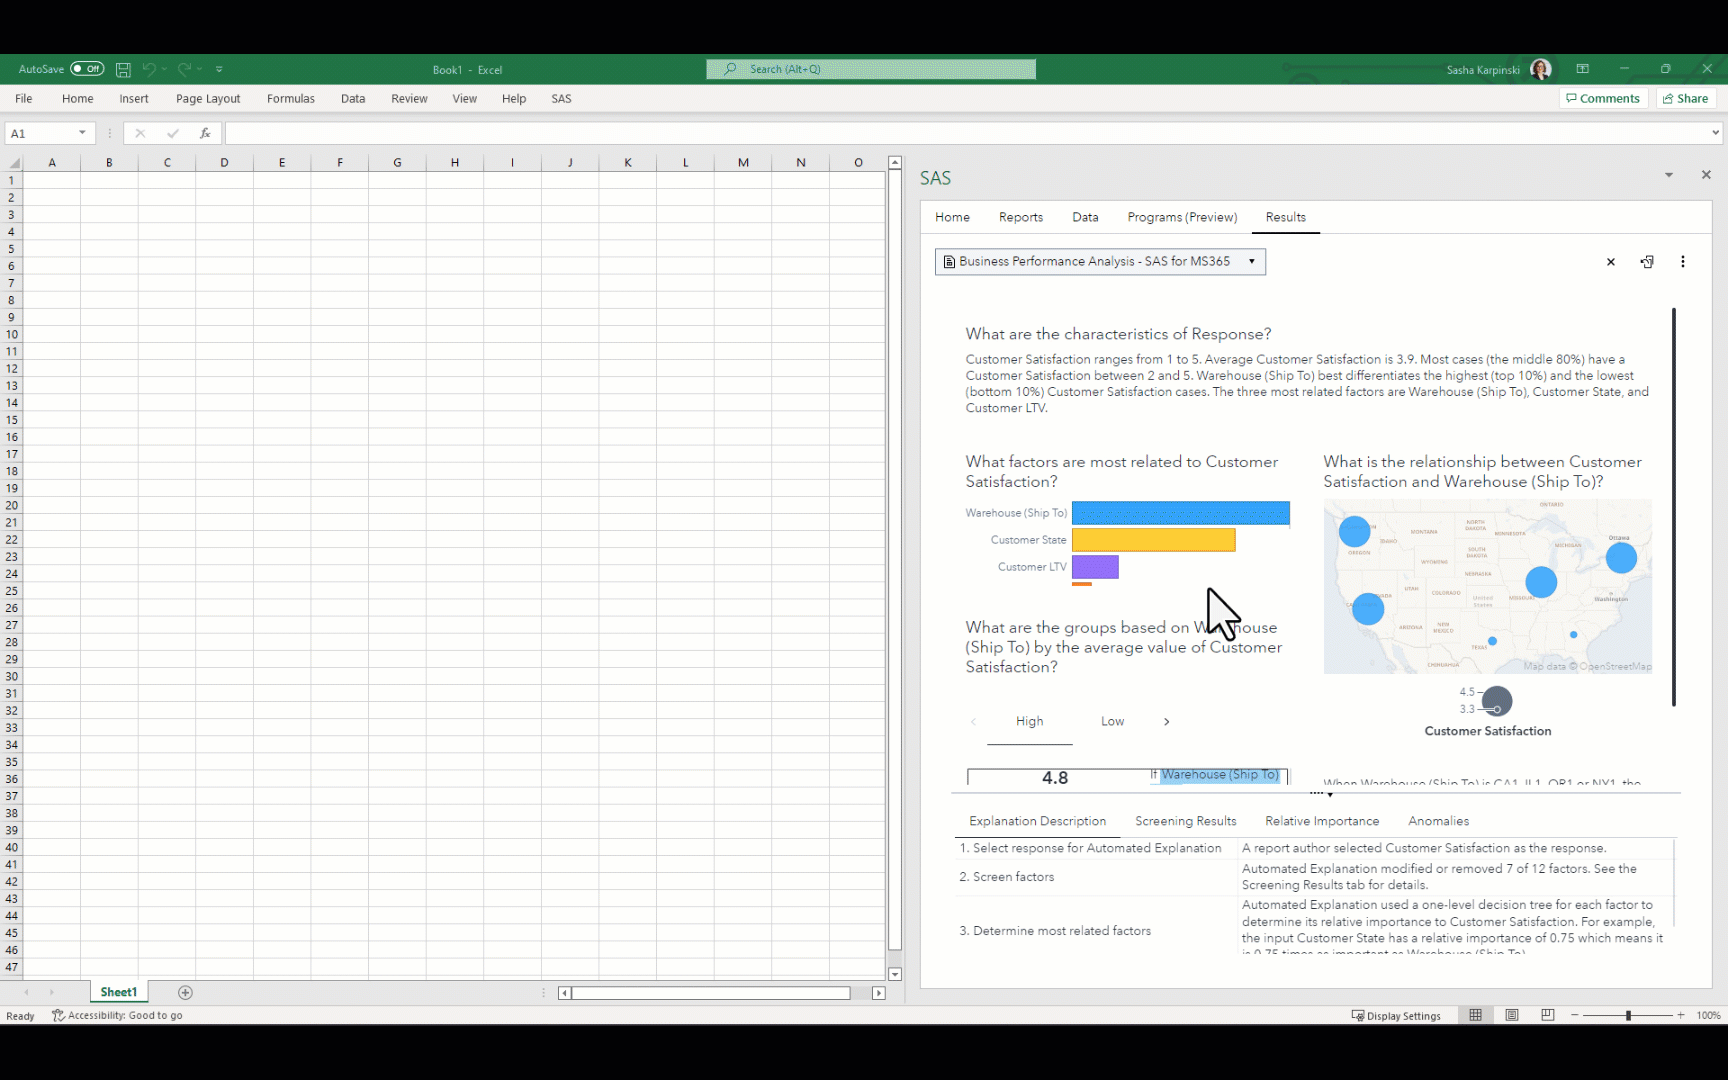Screen dimensions: 1728x1080
Task: Open Ribbon Display Options icon
Action: click(1582, 69)
